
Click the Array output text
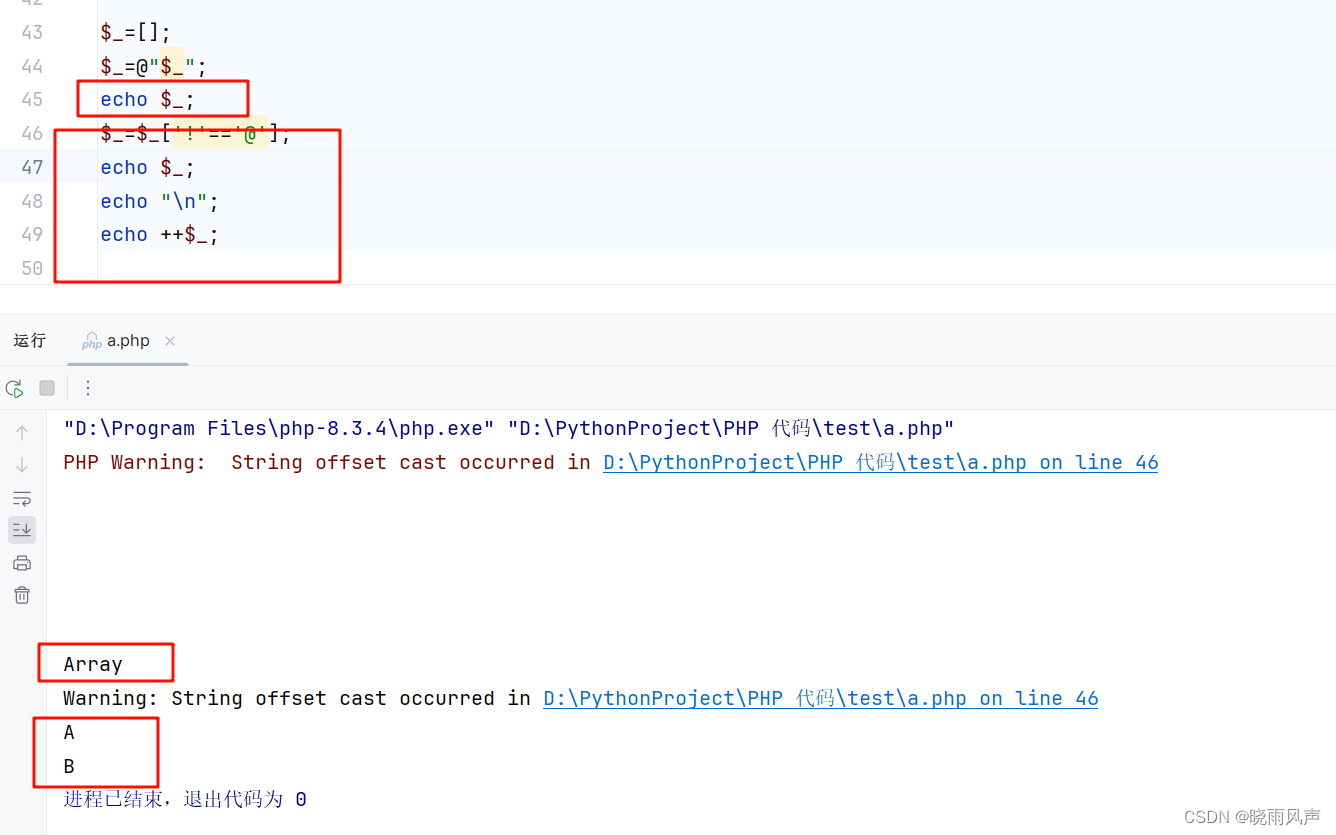click(x=93, y=664)
